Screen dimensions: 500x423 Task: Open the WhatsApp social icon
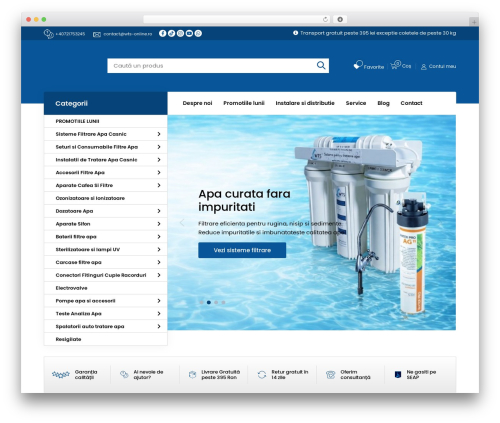pyautogui.click(x=198, y=33)
